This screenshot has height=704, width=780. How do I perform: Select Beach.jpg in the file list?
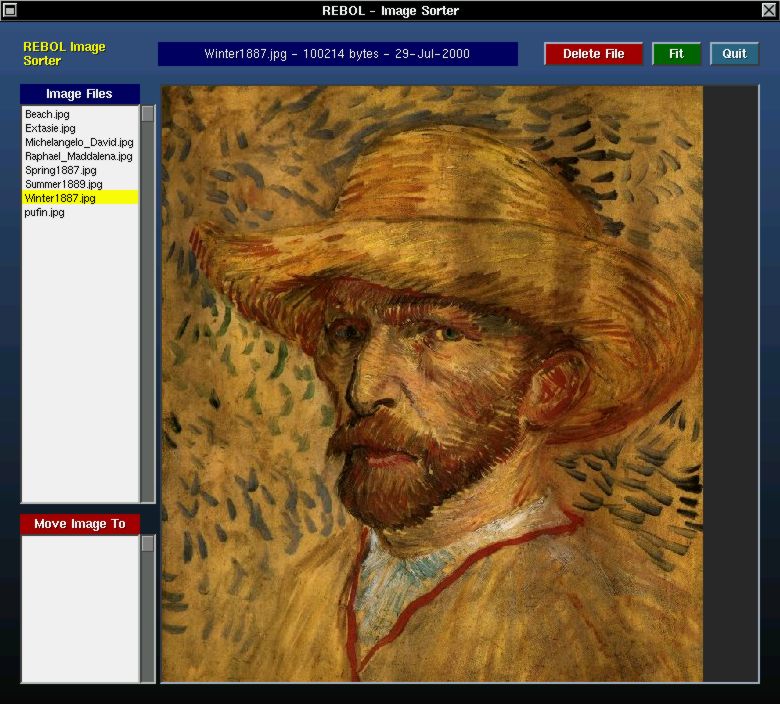point(47,115)
